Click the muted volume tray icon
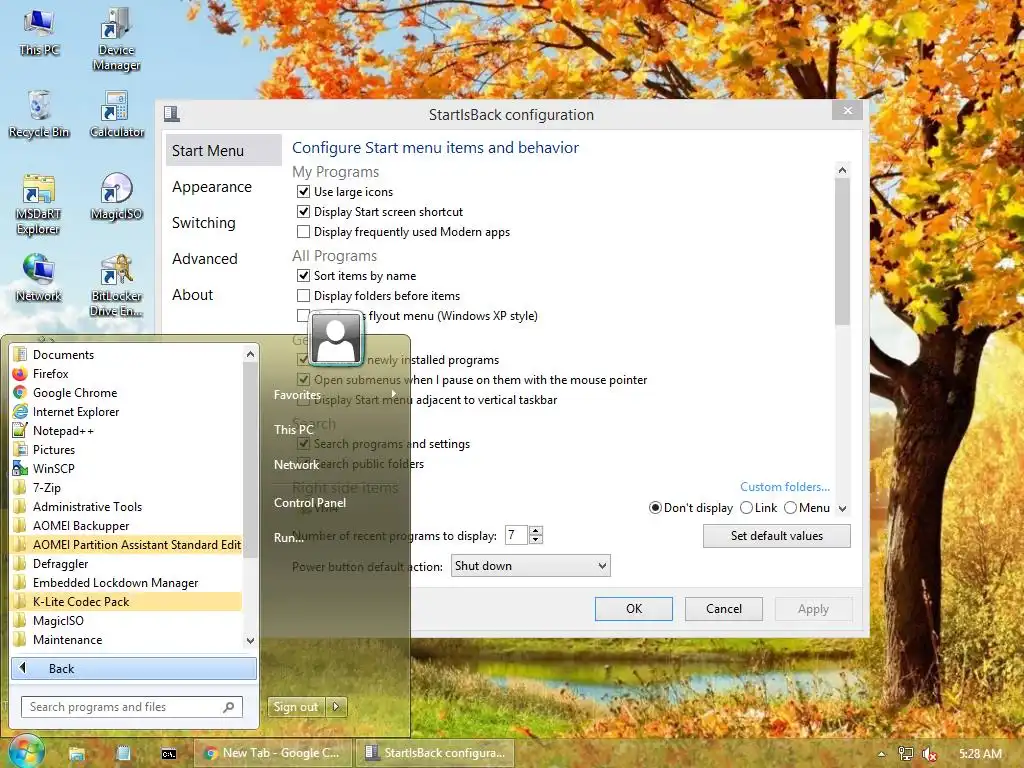 [929, 754]
